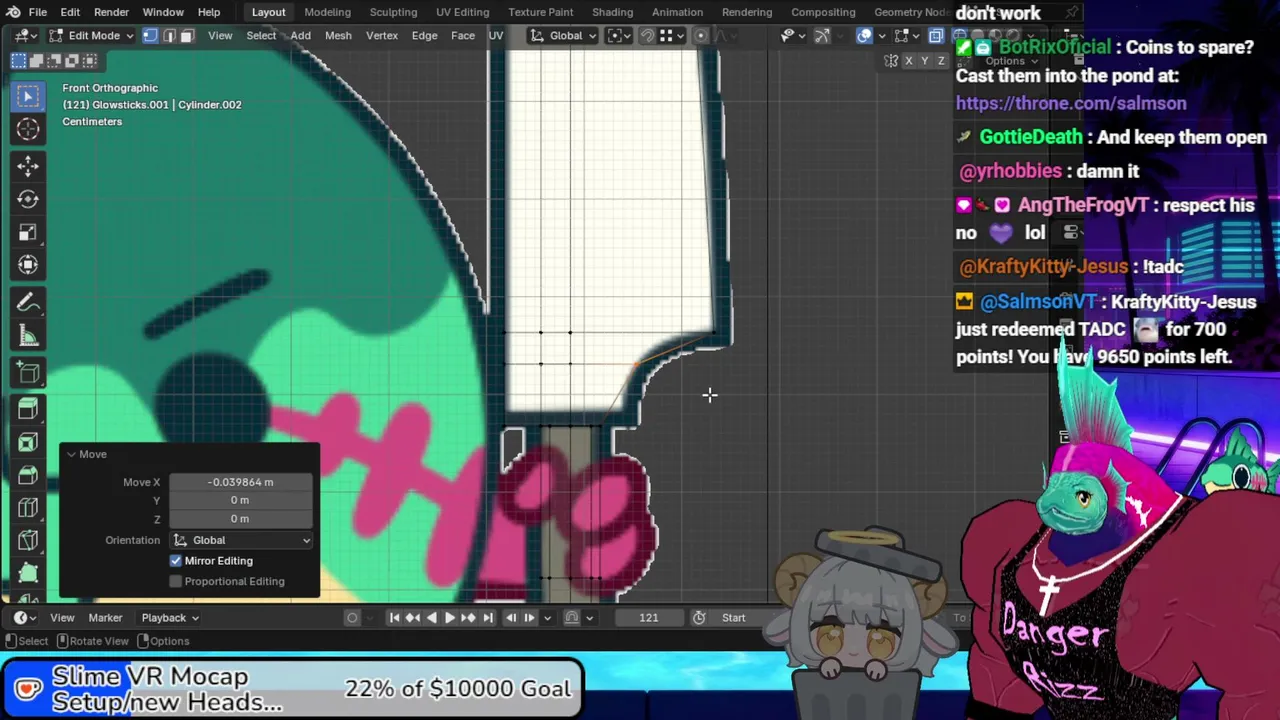Select the Transform tool

(x=28, y=265)
